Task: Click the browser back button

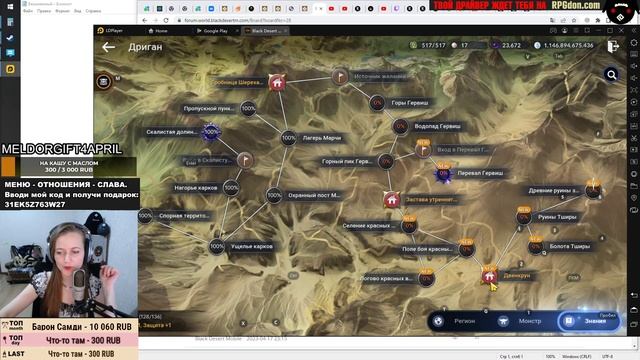Action: point(144,20)
